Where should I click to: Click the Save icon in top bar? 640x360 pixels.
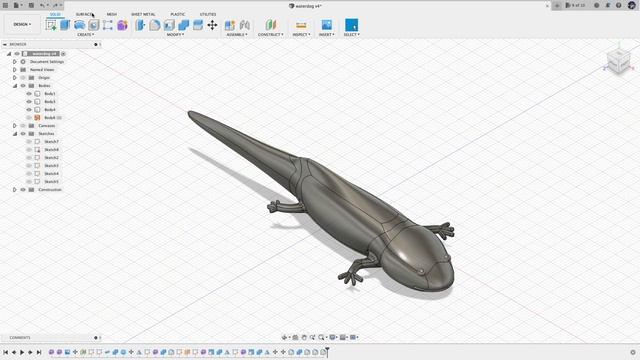[x=31, y=5]
